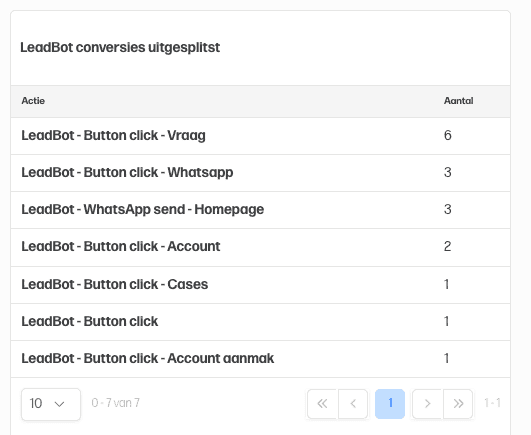Go to the previous page arrow
The image size is (531, 435).
pyautogui.click(x=353, y=404)
